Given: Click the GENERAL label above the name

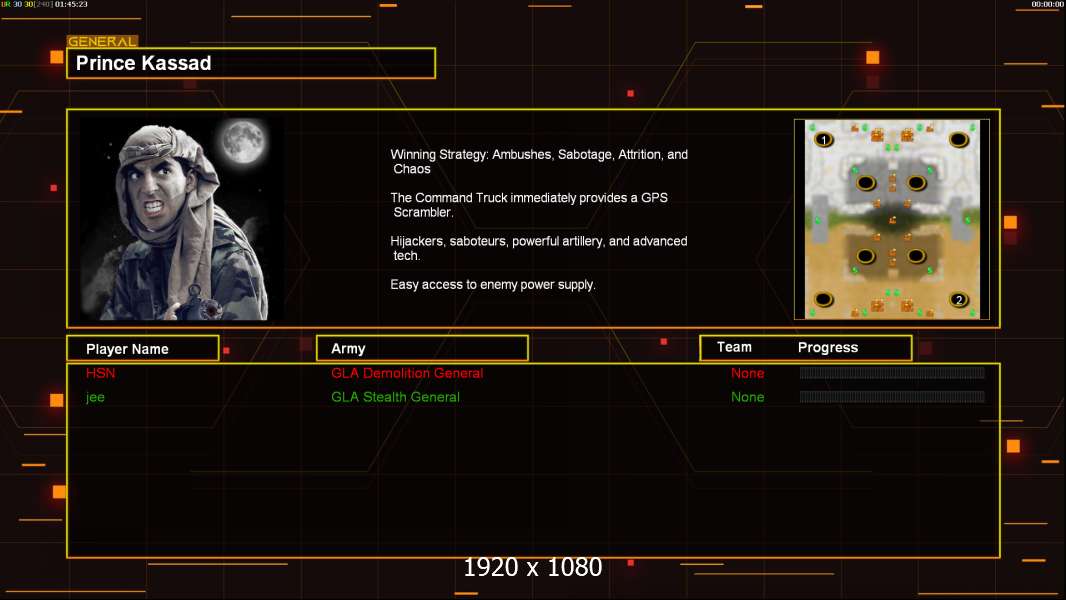Looking at the screenshot, I should tap(102, 41).
